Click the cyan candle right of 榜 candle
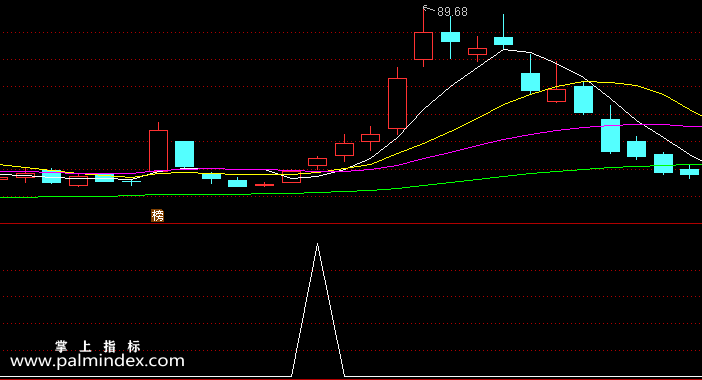Image resolution: width=702 pixels, height=380 pixels. click(x=184, y=154)
